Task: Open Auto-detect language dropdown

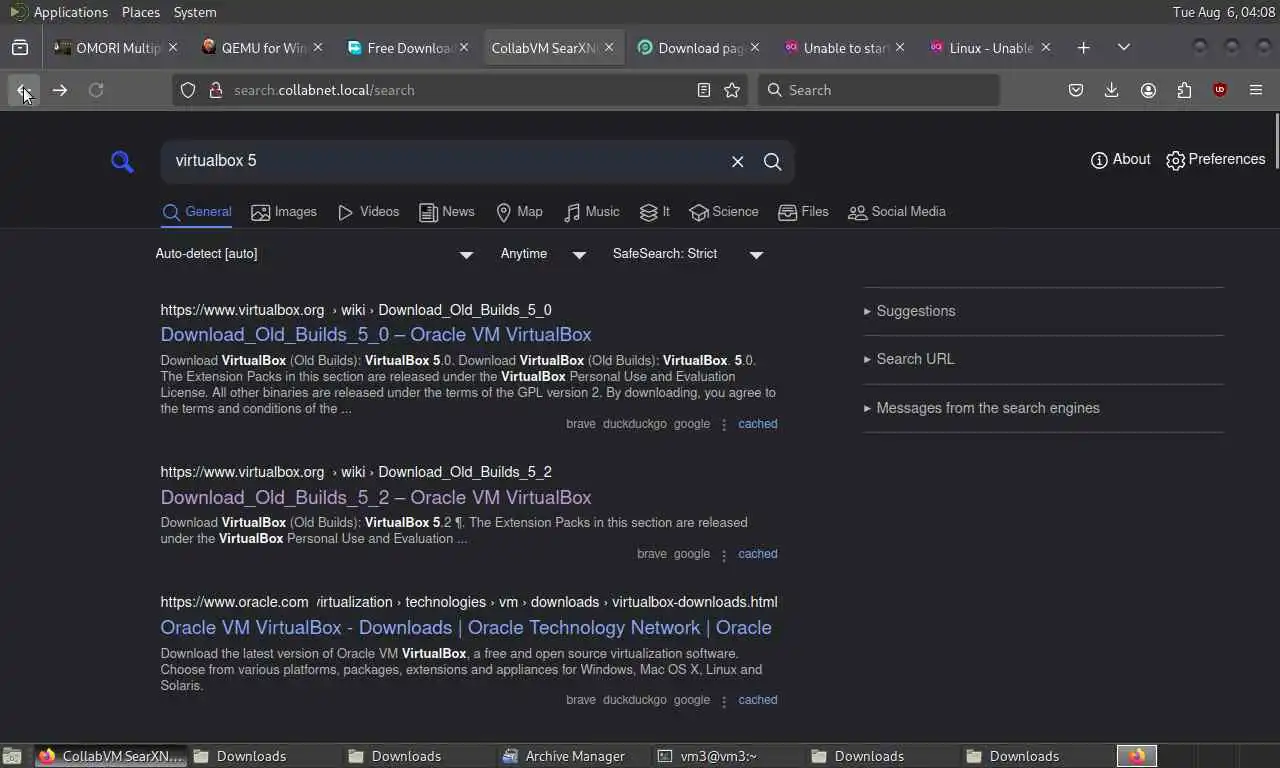Action: coord(314,254)
